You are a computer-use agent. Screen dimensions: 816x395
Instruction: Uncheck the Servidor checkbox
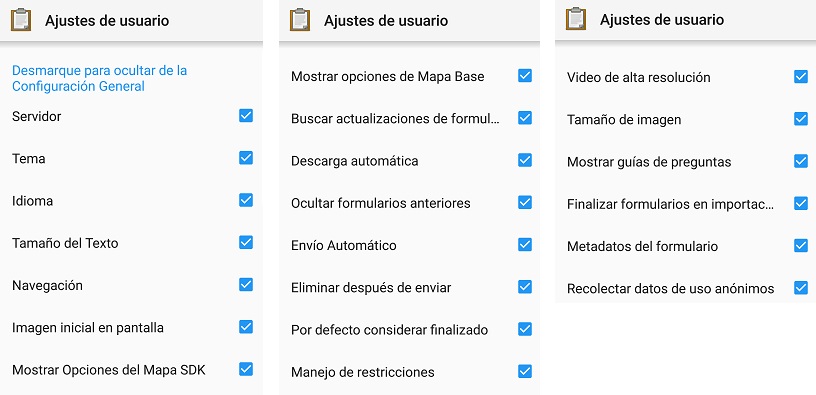coord(246,116)
